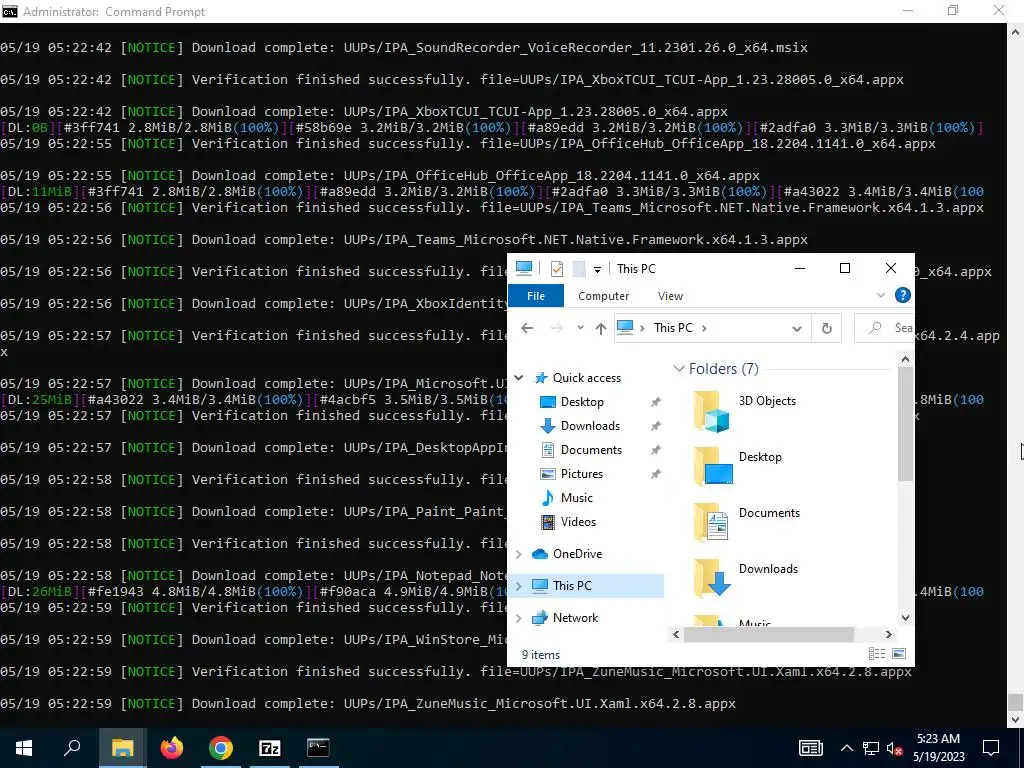Screen dimensions: 1024x768
Task: Select Videos in navigation pane
Action: coord(578,522)
